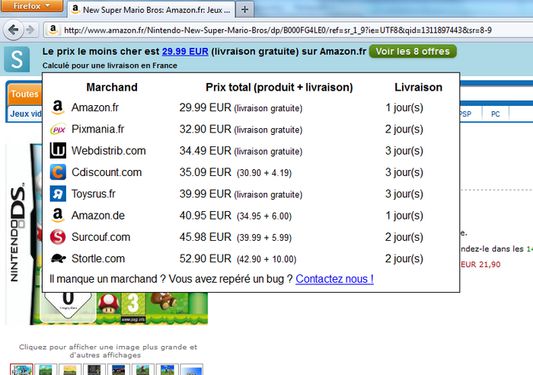Select the Surcouf.com merchant name

point(101,237)
